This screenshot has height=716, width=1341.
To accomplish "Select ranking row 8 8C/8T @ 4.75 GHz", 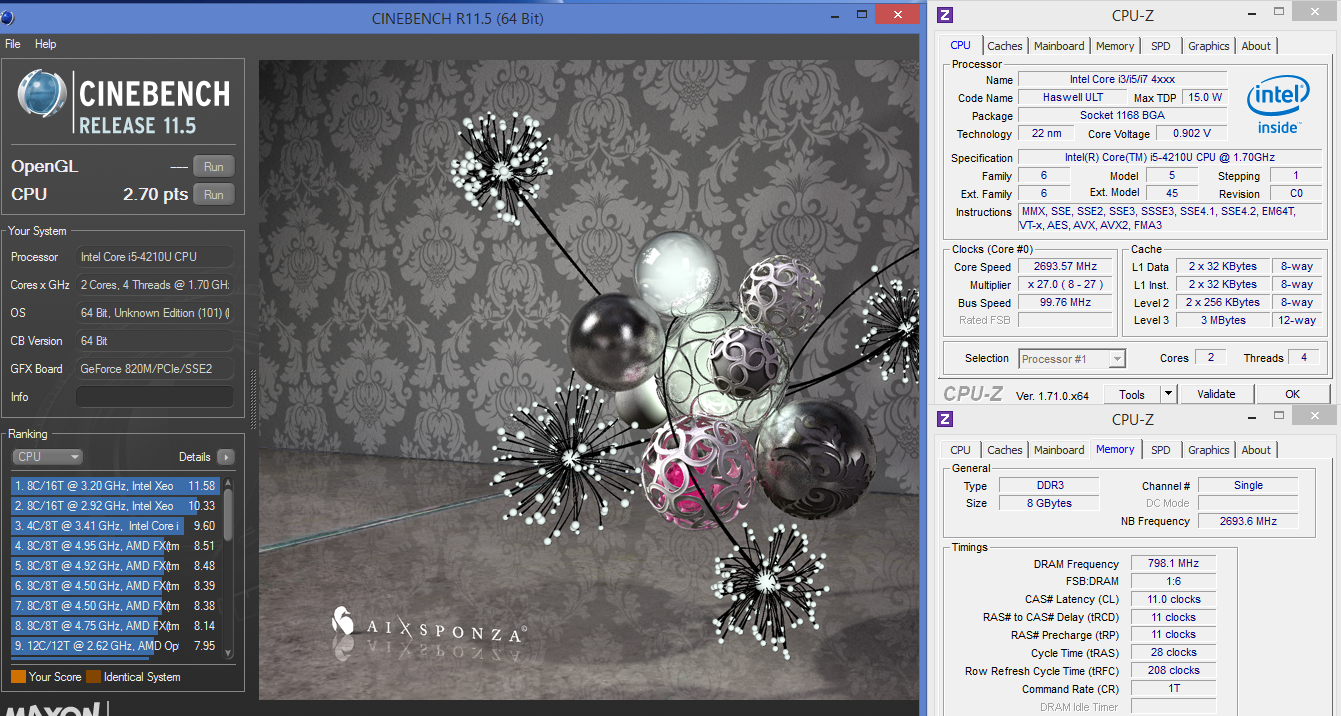I will [116, 626].
